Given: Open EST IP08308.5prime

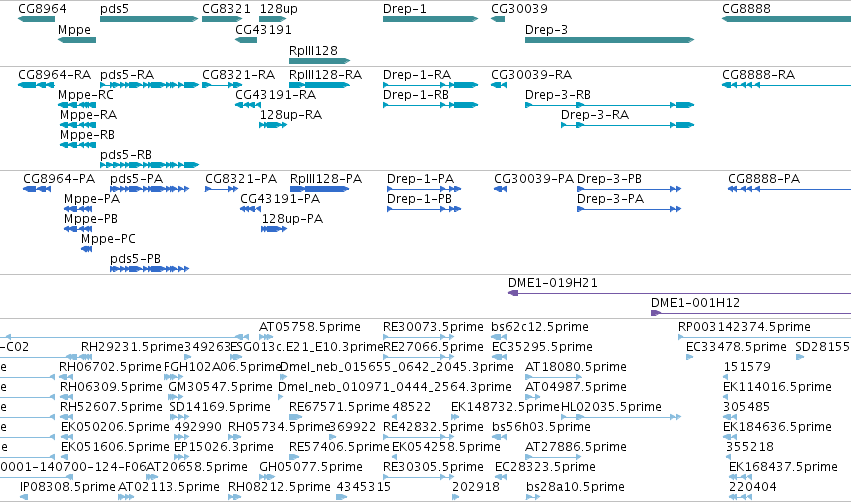Looking at the screenshot, I should coord(24,497).
